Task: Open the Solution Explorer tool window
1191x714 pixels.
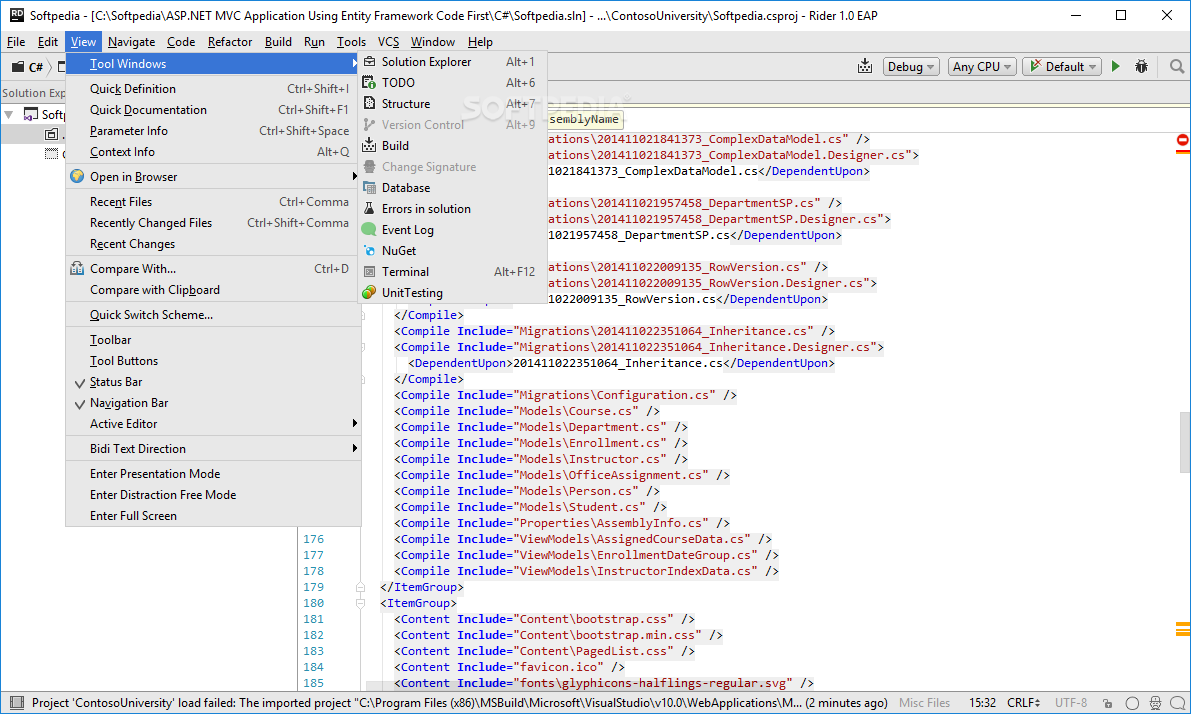Action: (452, 62)
